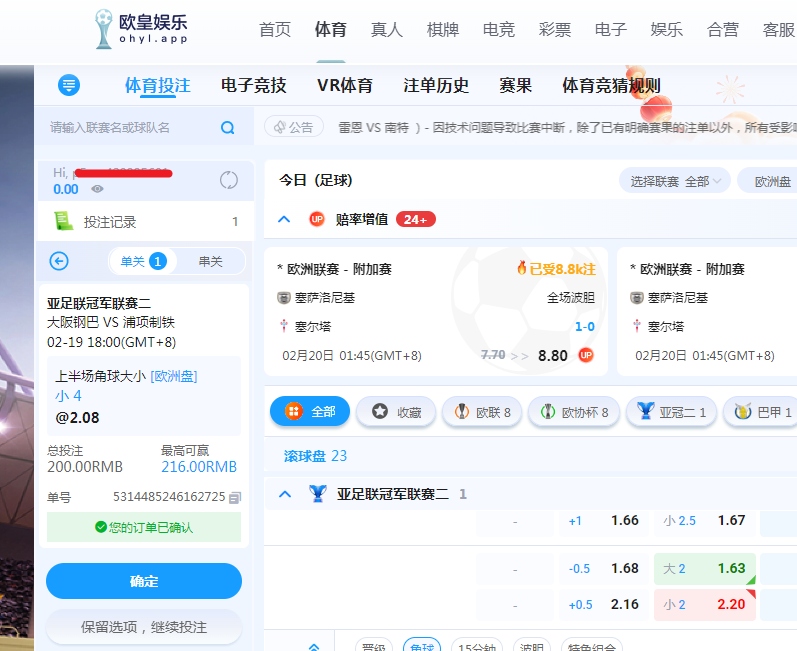Switch to 串关 parlay mode

[x=210, y=261]
